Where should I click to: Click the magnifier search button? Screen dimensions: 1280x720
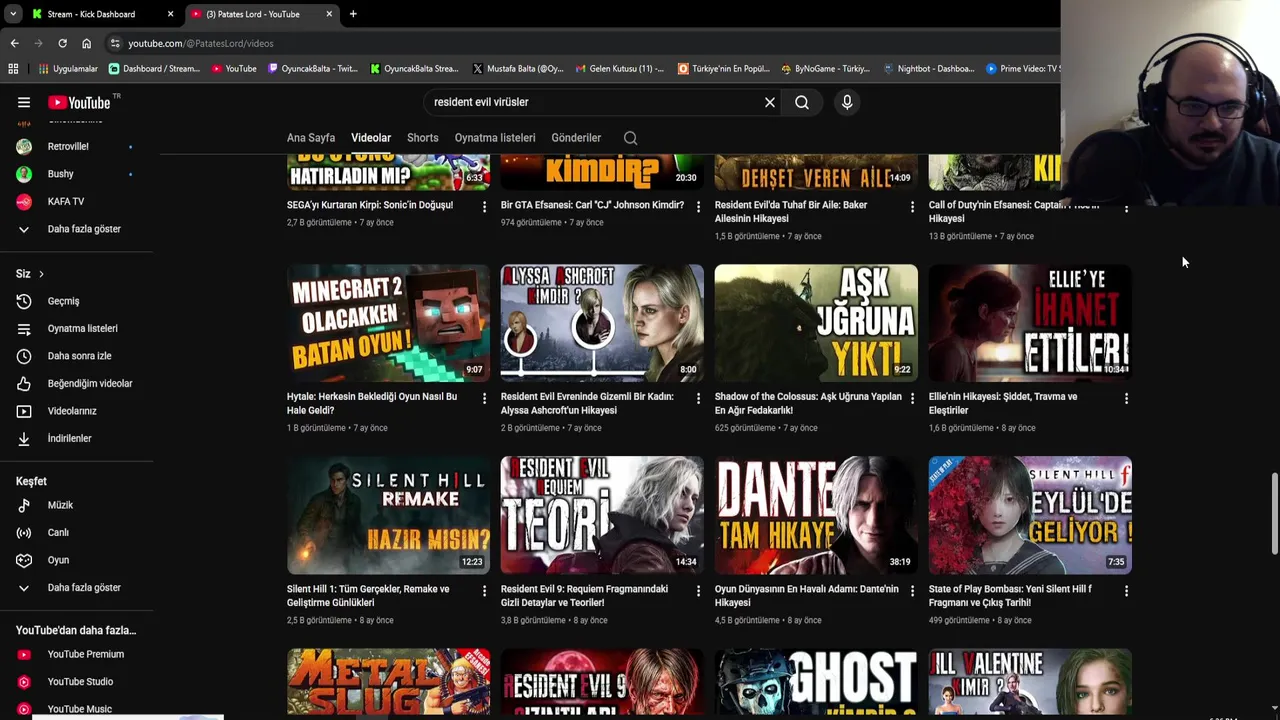coord(802,102)
